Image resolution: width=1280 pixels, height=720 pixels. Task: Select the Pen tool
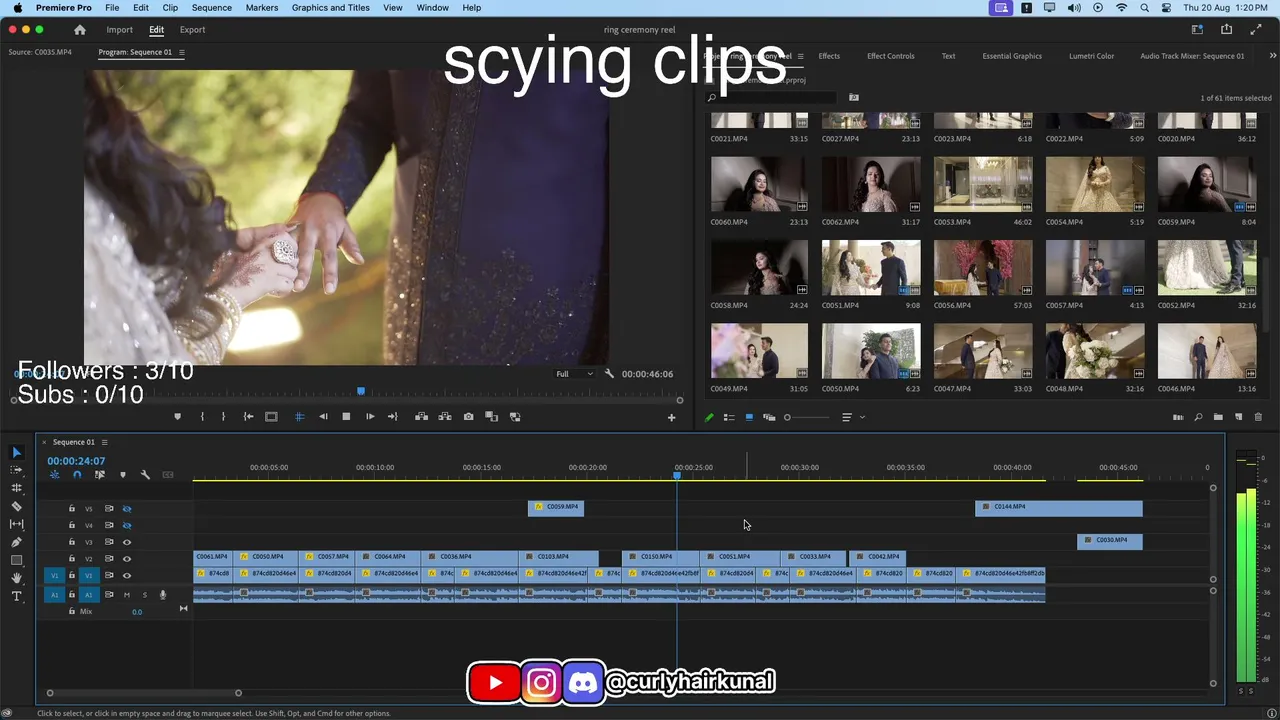(16, 542)
